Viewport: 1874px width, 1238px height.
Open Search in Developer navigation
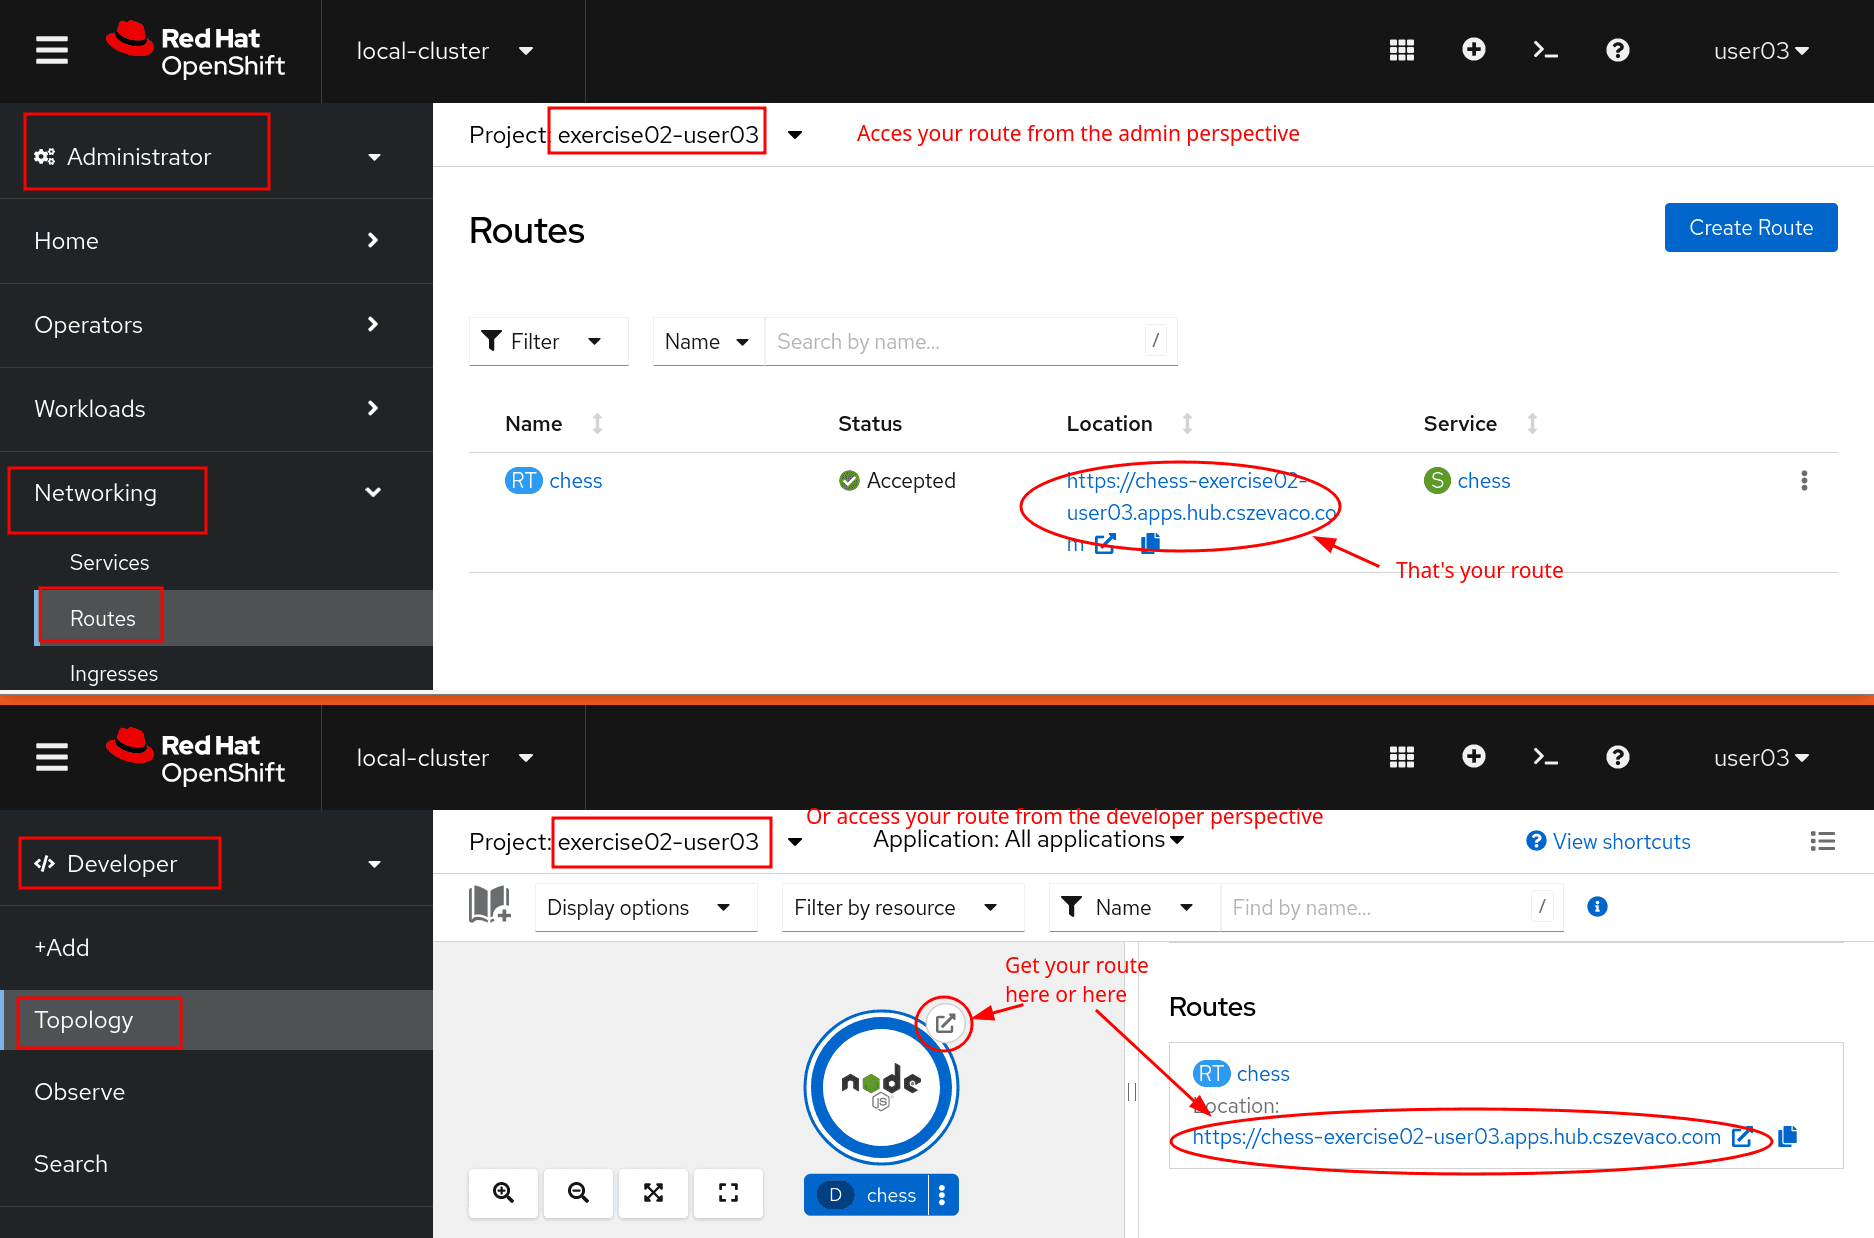(x=216, y=1164)
